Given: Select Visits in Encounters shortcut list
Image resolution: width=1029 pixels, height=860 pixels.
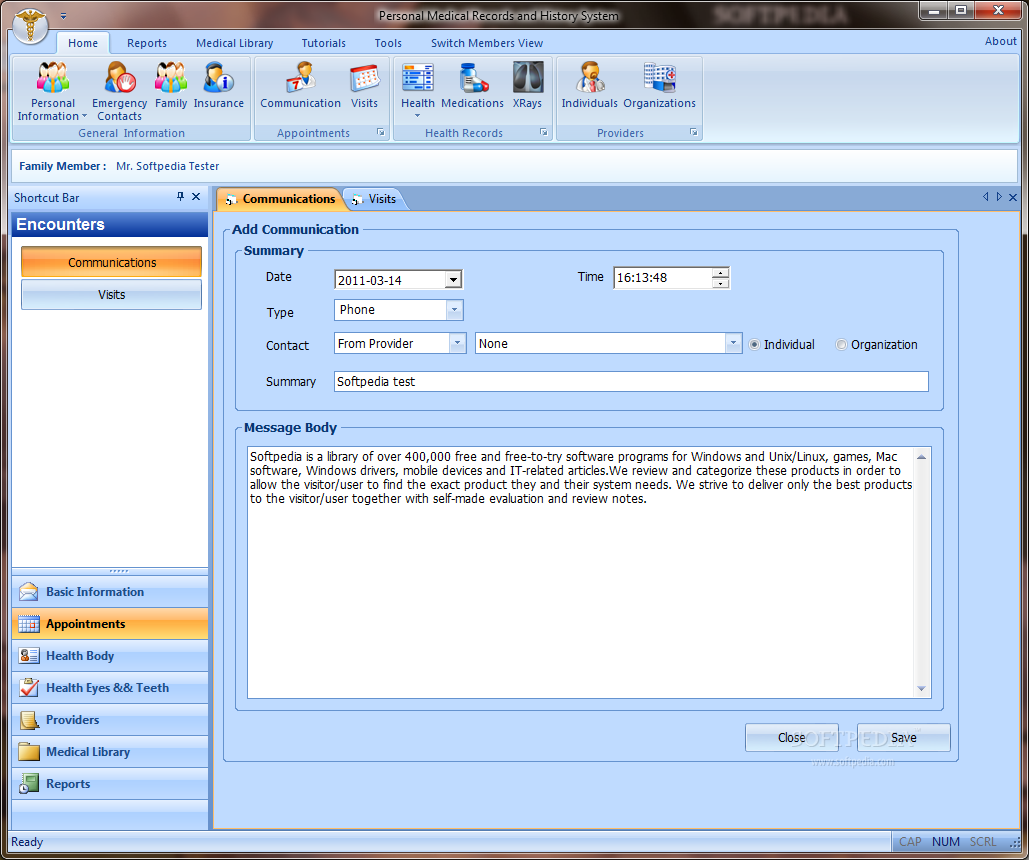Looking at the screenshot, I should pos(112,295).
